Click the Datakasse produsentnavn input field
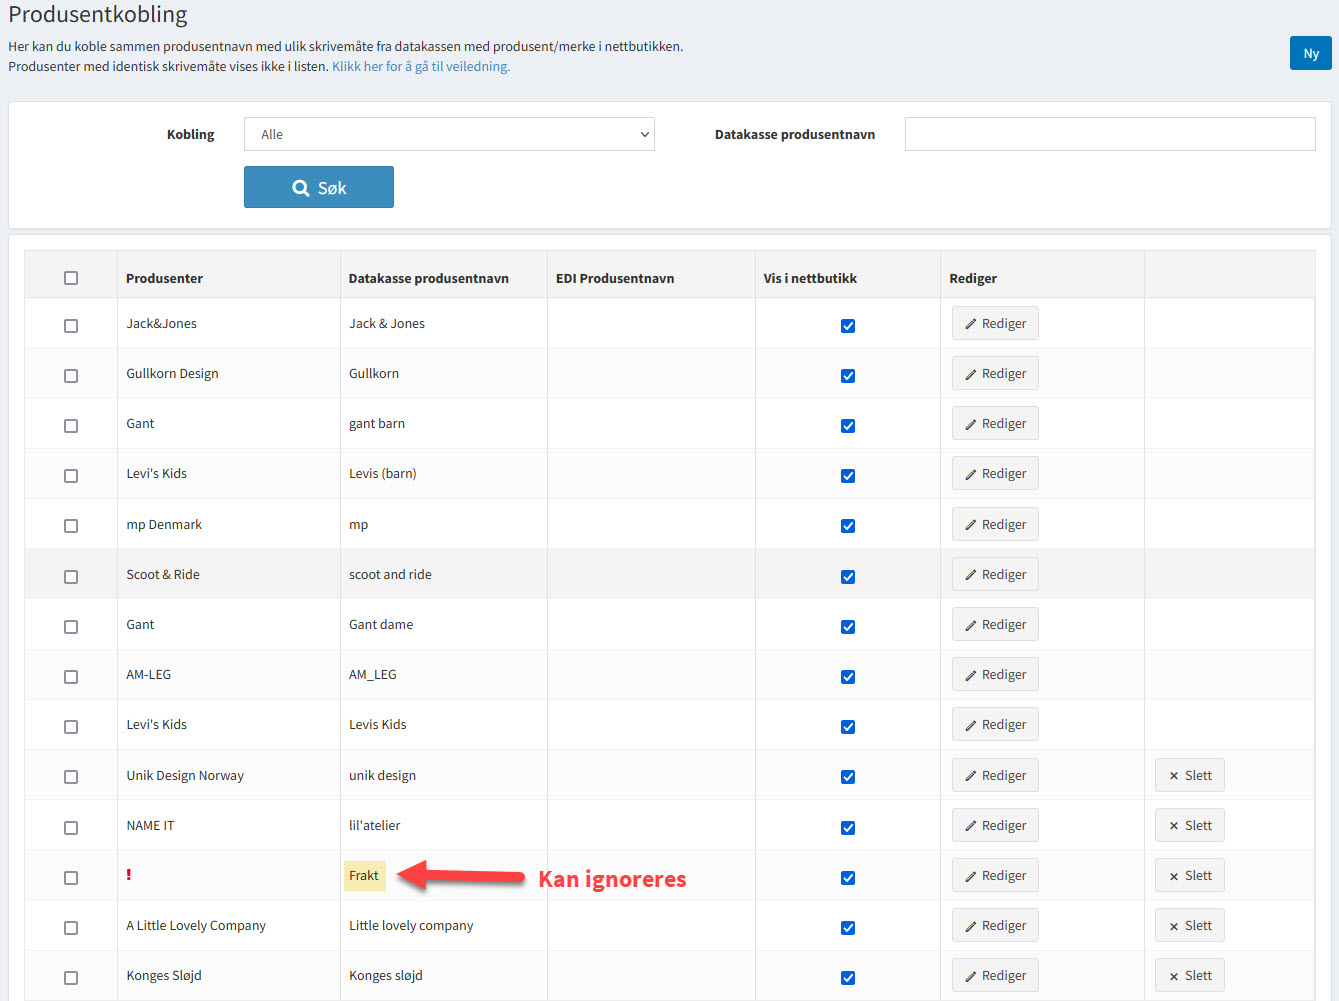1339x1001 pixels. pyautogui.click(x=1109, y=134)
